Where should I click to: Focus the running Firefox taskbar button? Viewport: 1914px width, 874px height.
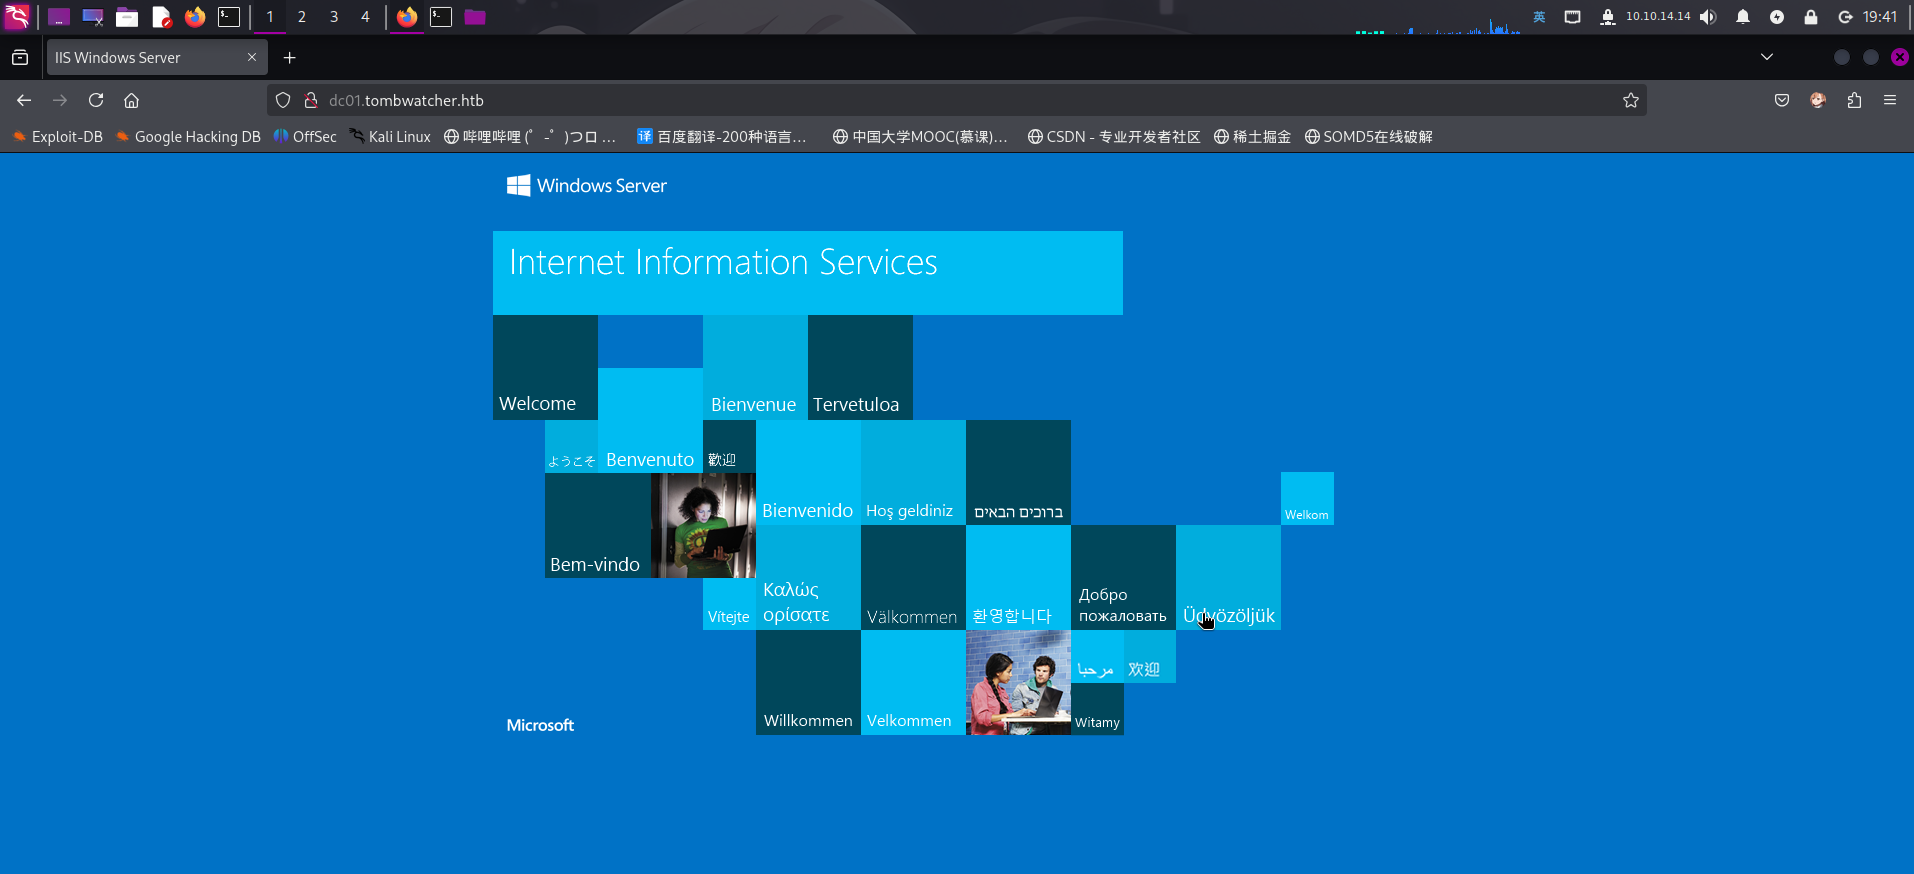[x=407, y=17]
